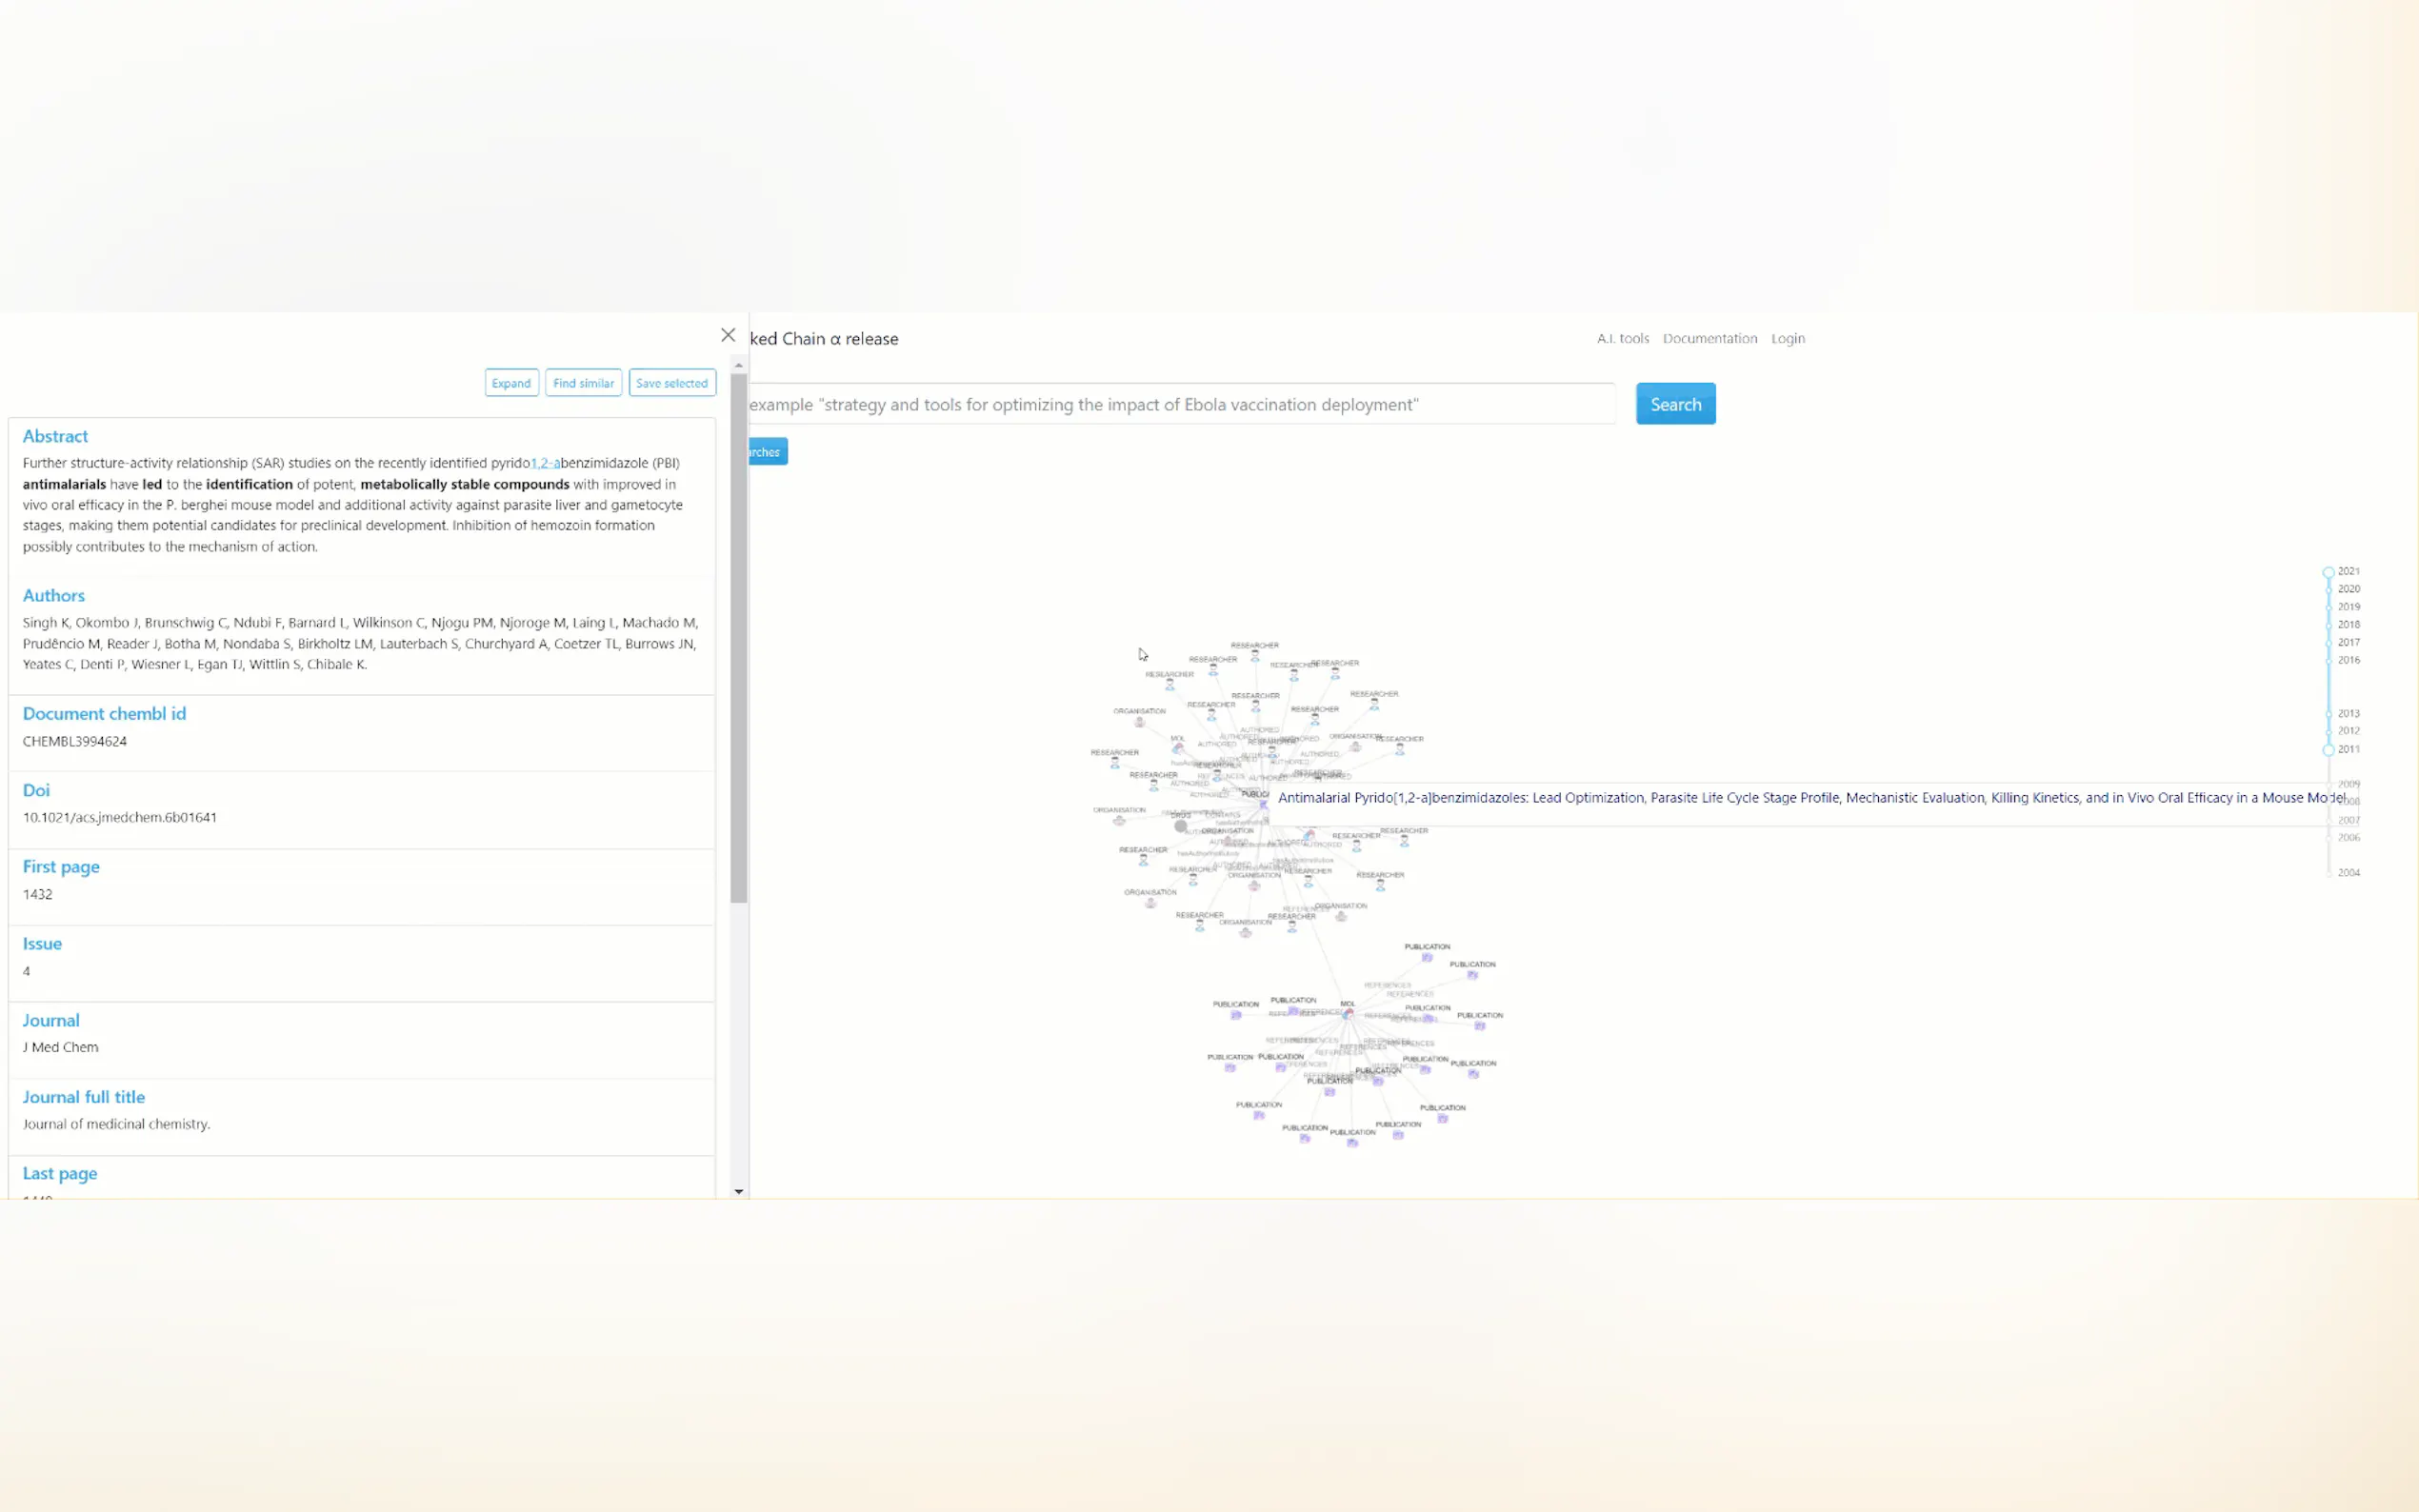This screenshot has width=2419, height=1512.
Task: Select the 2016 marker on year timeline
Action: [x=2329, y=660]
